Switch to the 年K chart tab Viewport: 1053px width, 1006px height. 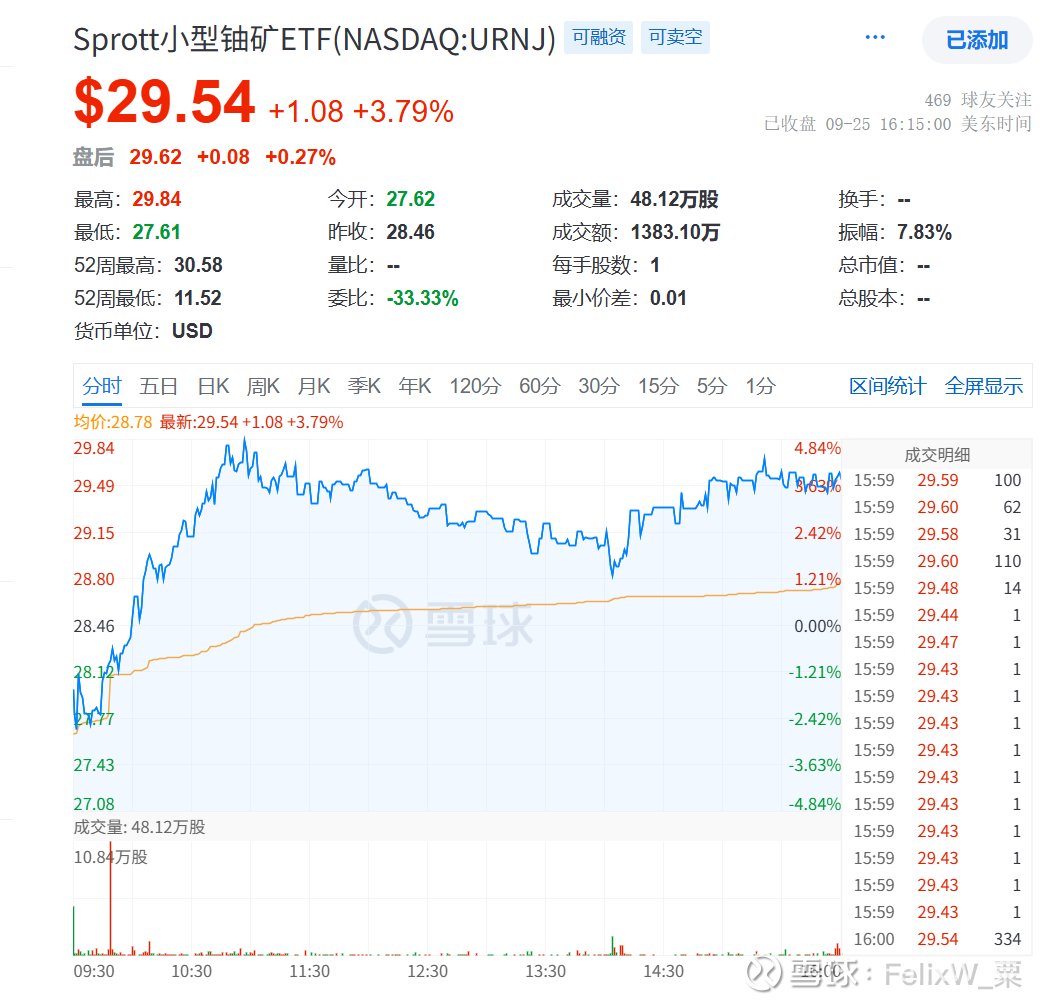[415, 387]
